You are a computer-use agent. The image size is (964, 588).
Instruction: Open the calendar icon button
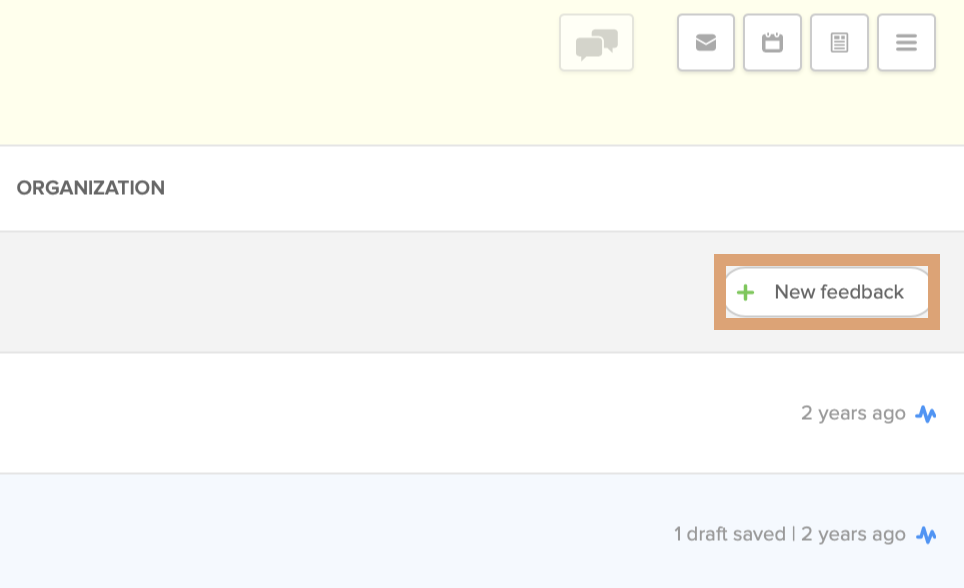point(772,43)
